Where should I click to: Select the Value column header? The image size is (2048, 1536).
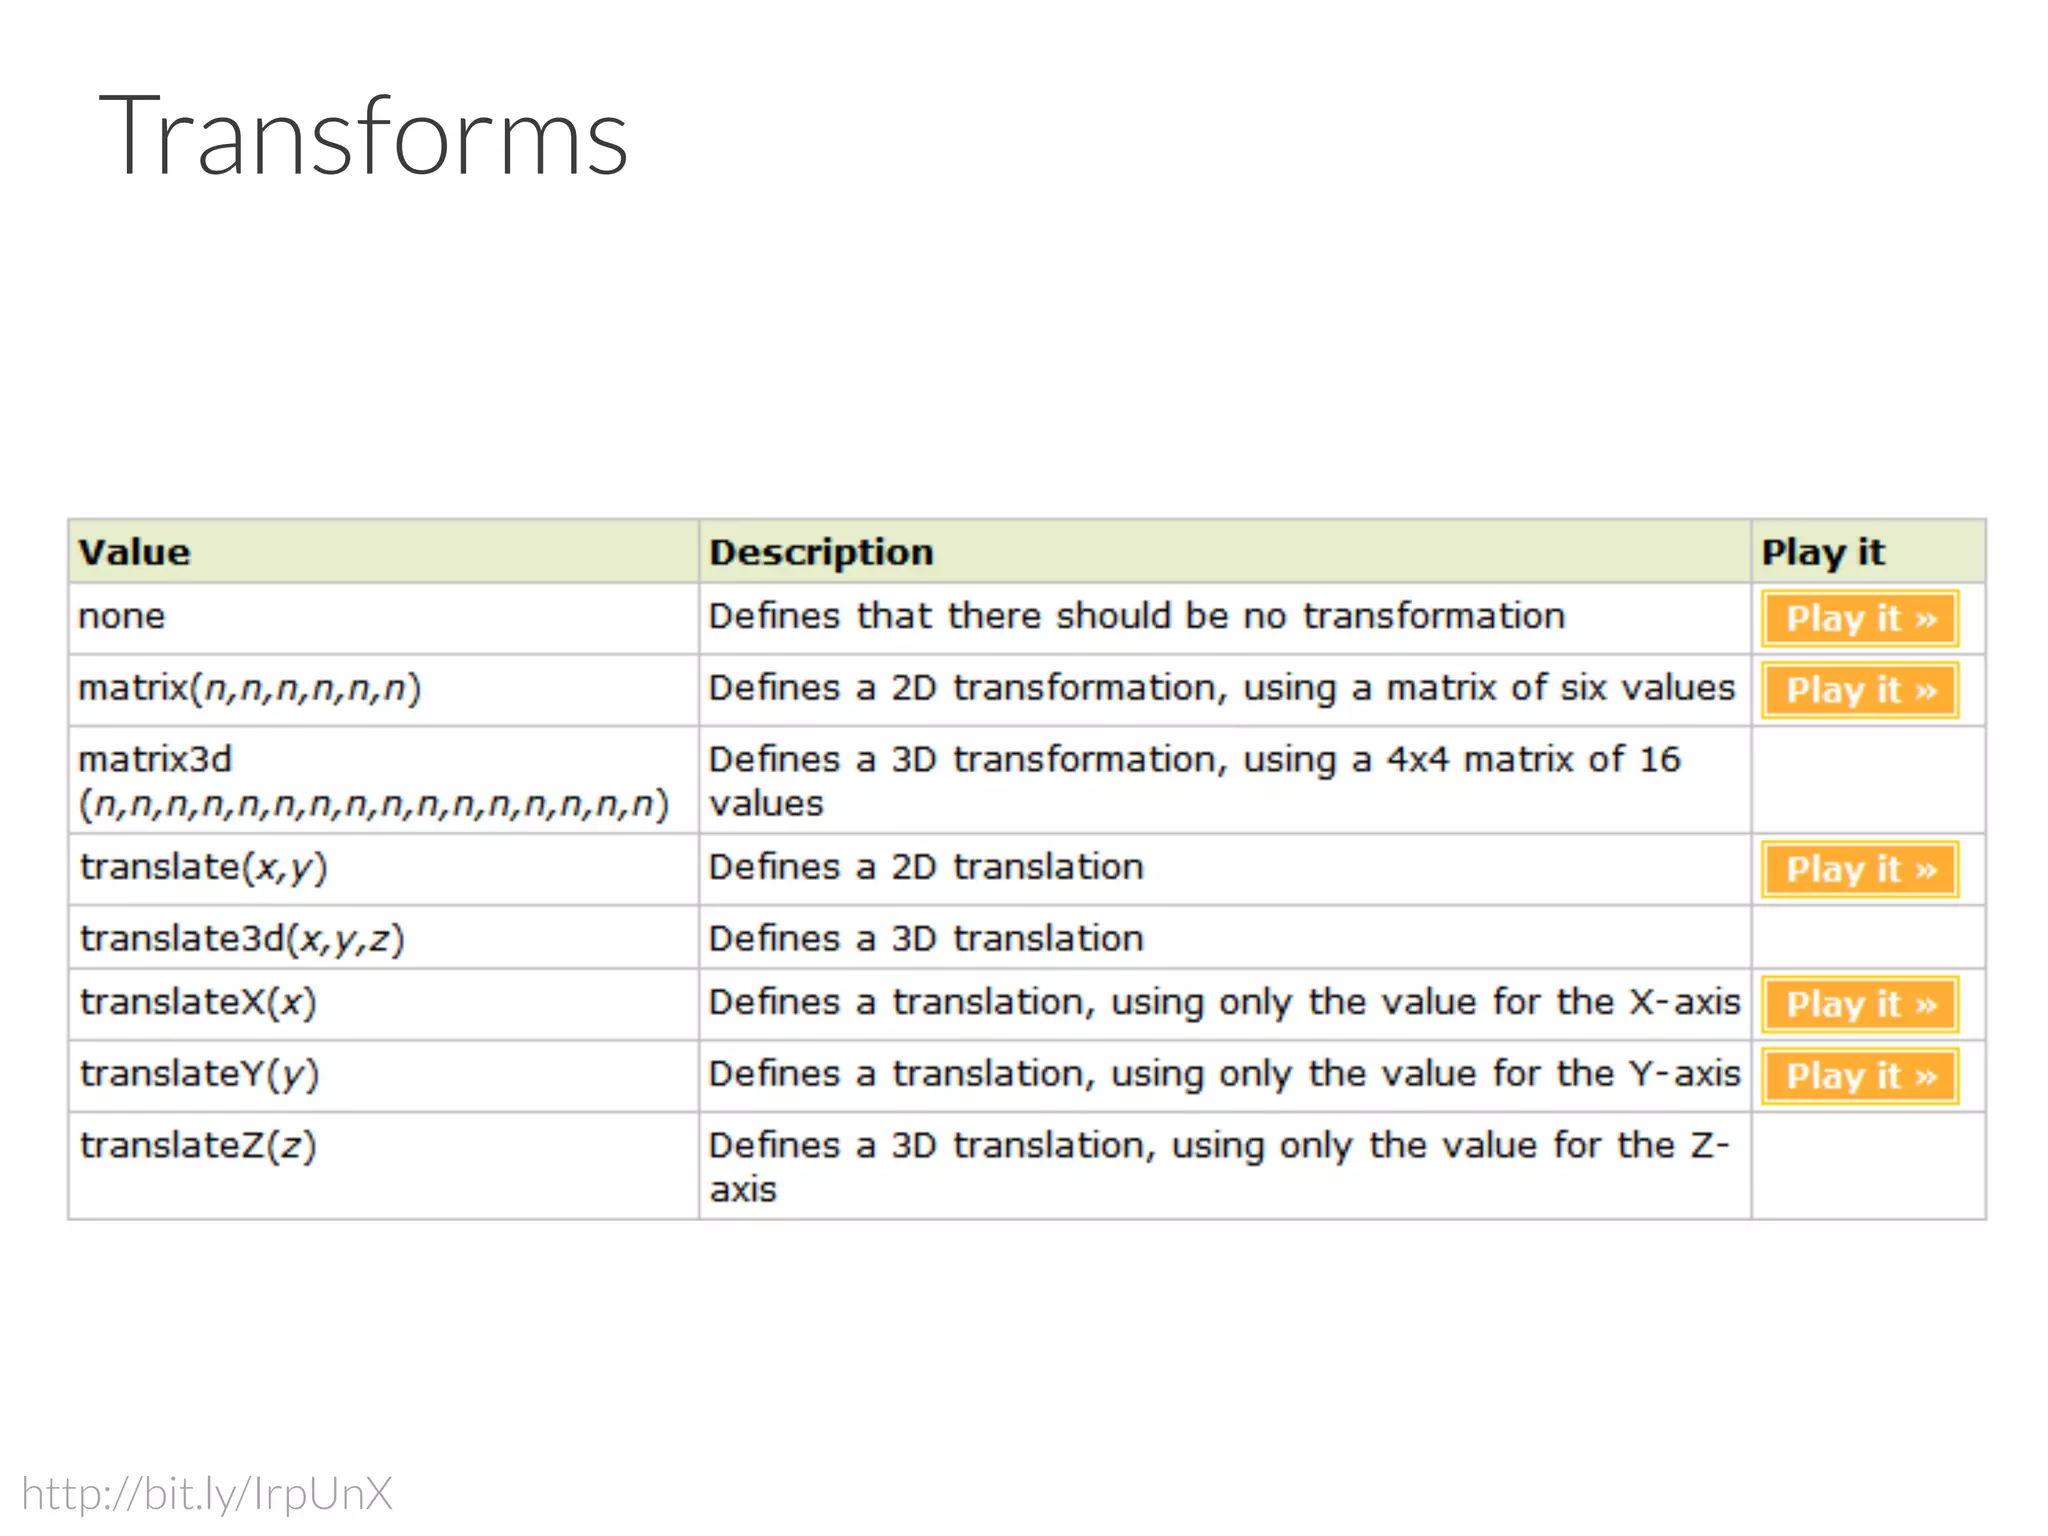(134, 552)
